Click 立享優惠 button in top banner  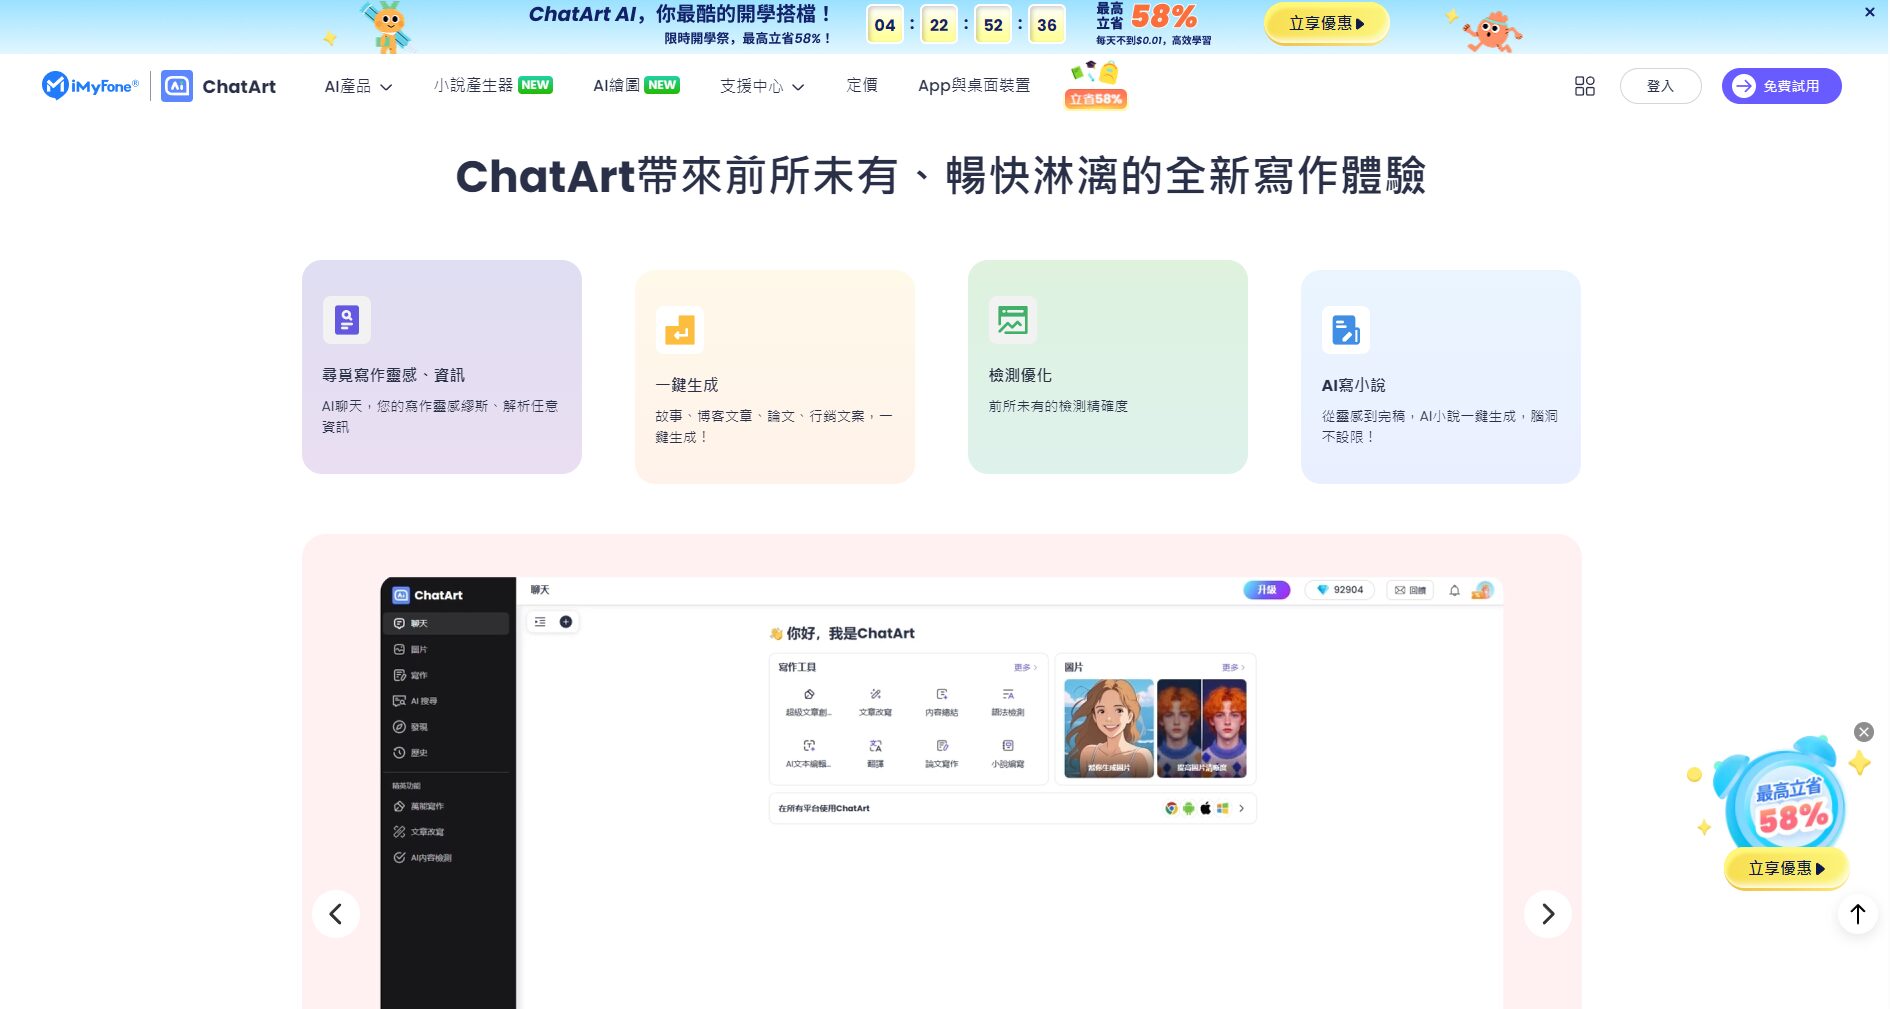(x=1326, y=23)
